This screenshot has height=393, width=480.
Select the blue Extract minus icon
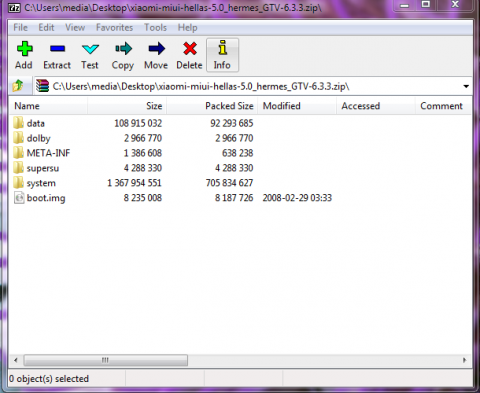click(x=57, y=49)
